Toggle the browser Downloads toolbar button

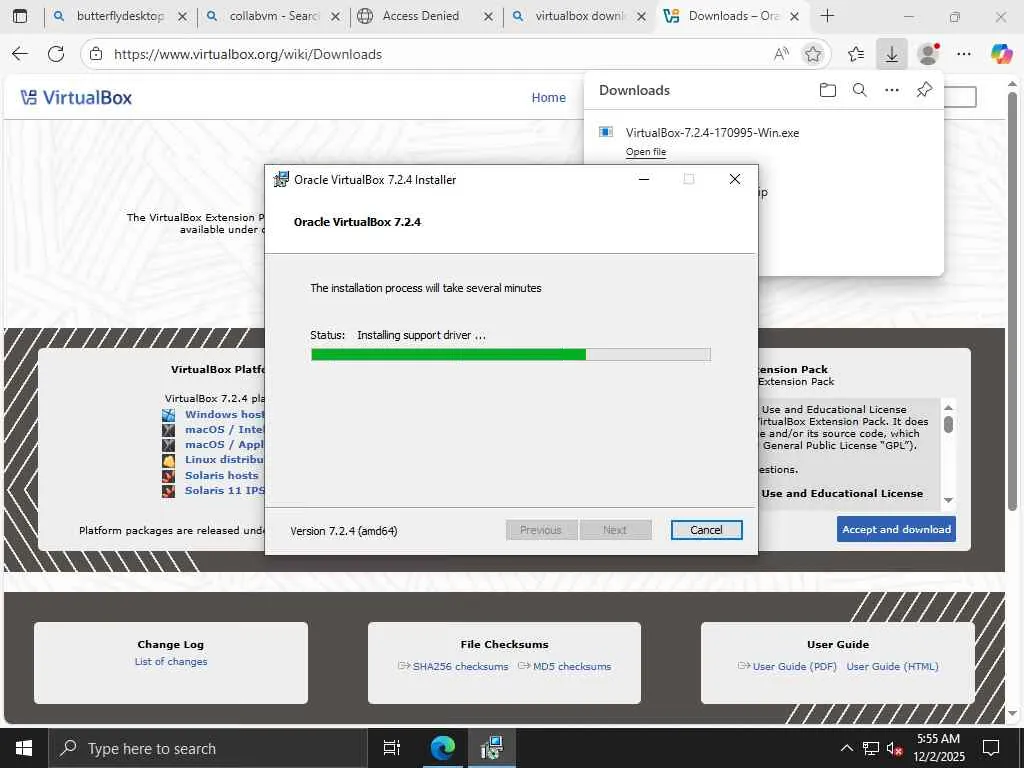click(x=891, y=54)
